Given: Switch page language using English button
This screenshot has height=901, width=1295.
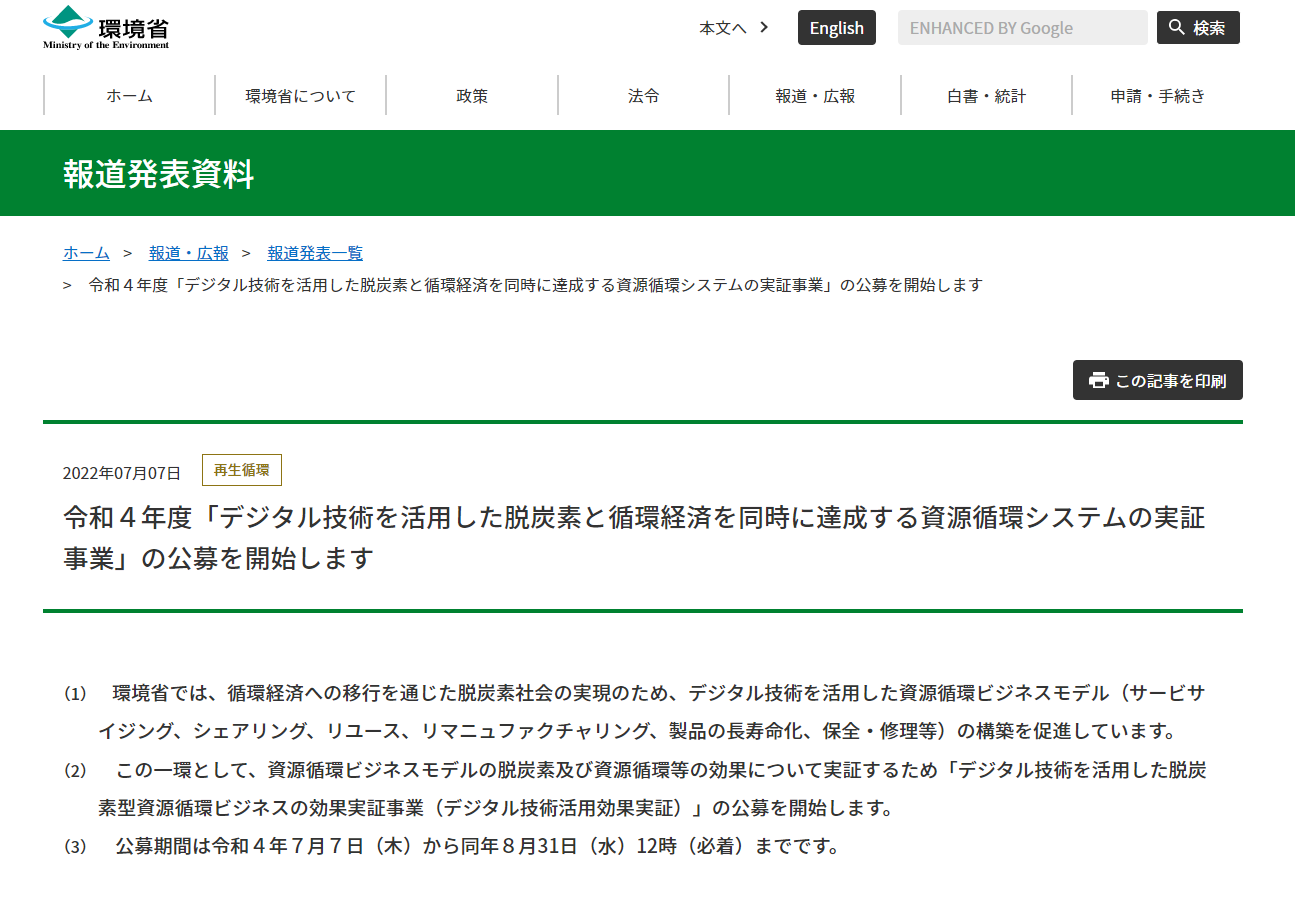Looking at the screenshot, I should pos(837,27).
